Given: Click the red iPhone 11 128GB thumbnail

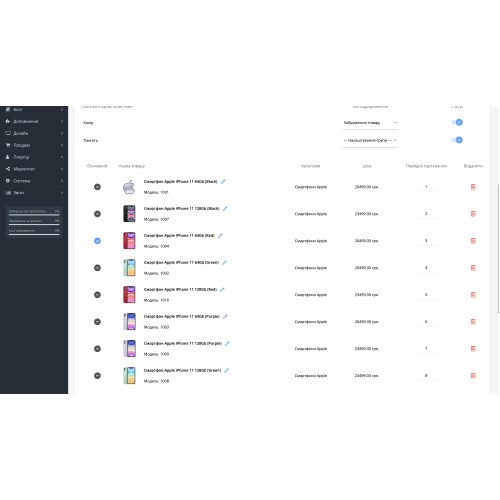Looking at the screenshot, I should (129, 295).
